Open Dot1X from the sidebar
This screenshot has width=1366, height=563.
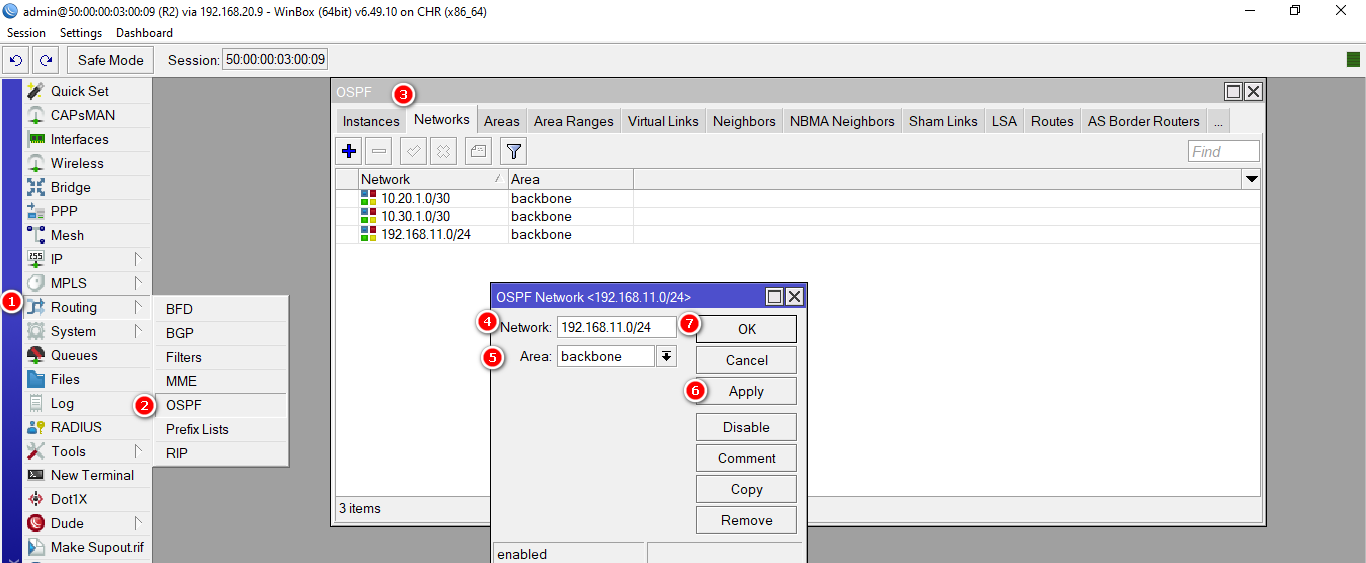(87, 499)
